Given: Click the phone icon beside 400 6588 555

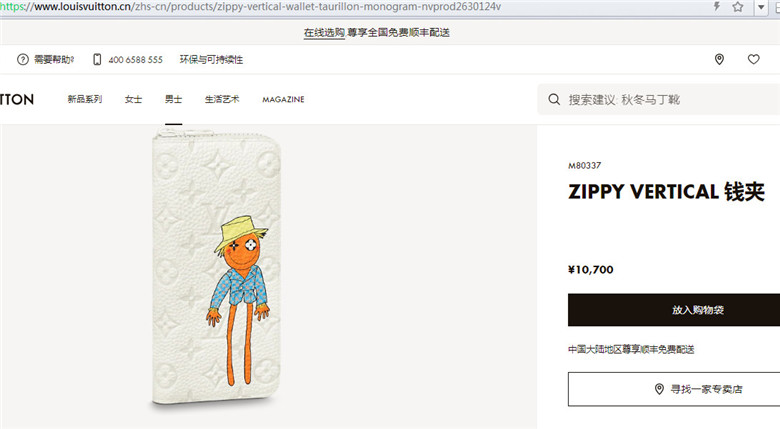Looking at the screenshot, I should [x=97, y=60].
